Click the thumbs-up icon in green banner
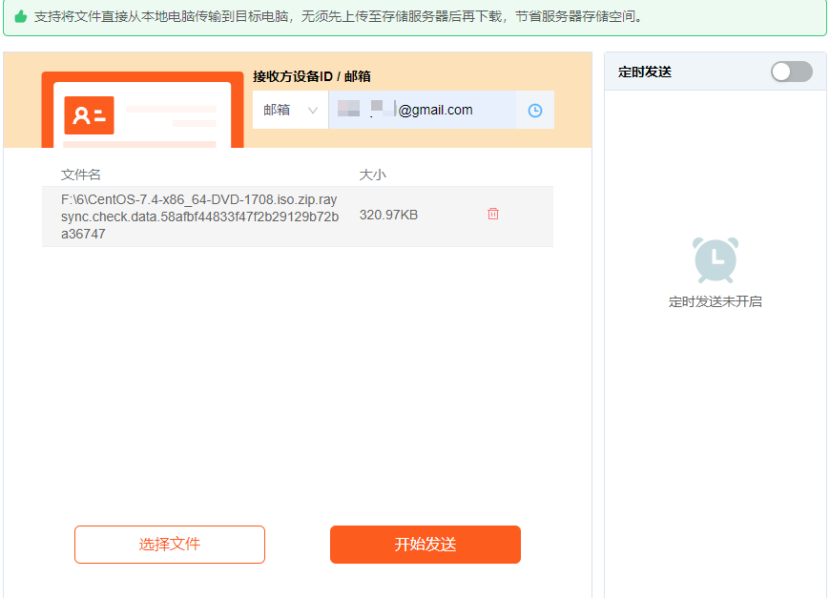Viewport: 830px width, 598px height. (x=20, y=17)
